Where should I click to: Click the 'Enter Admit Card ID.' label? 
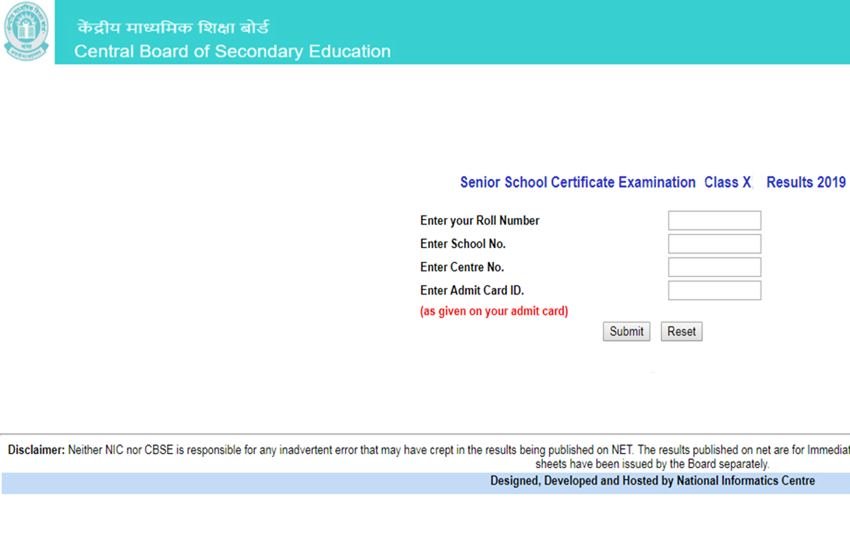coord(472,290)
